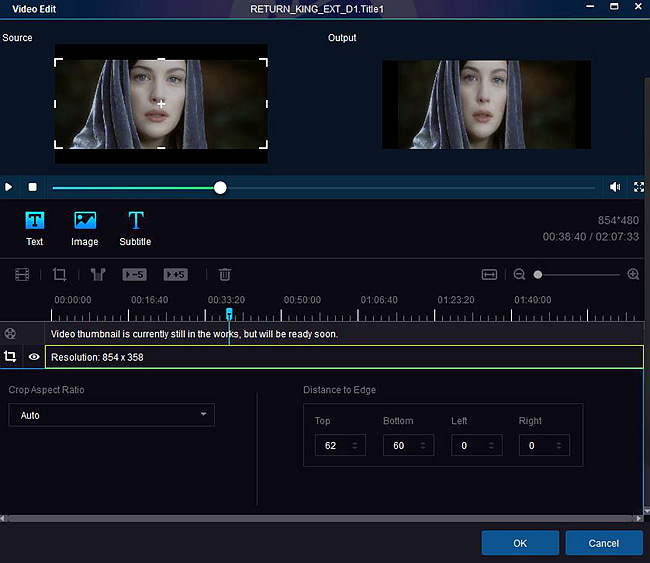Zoom in the timeline

tap(633, 274)
